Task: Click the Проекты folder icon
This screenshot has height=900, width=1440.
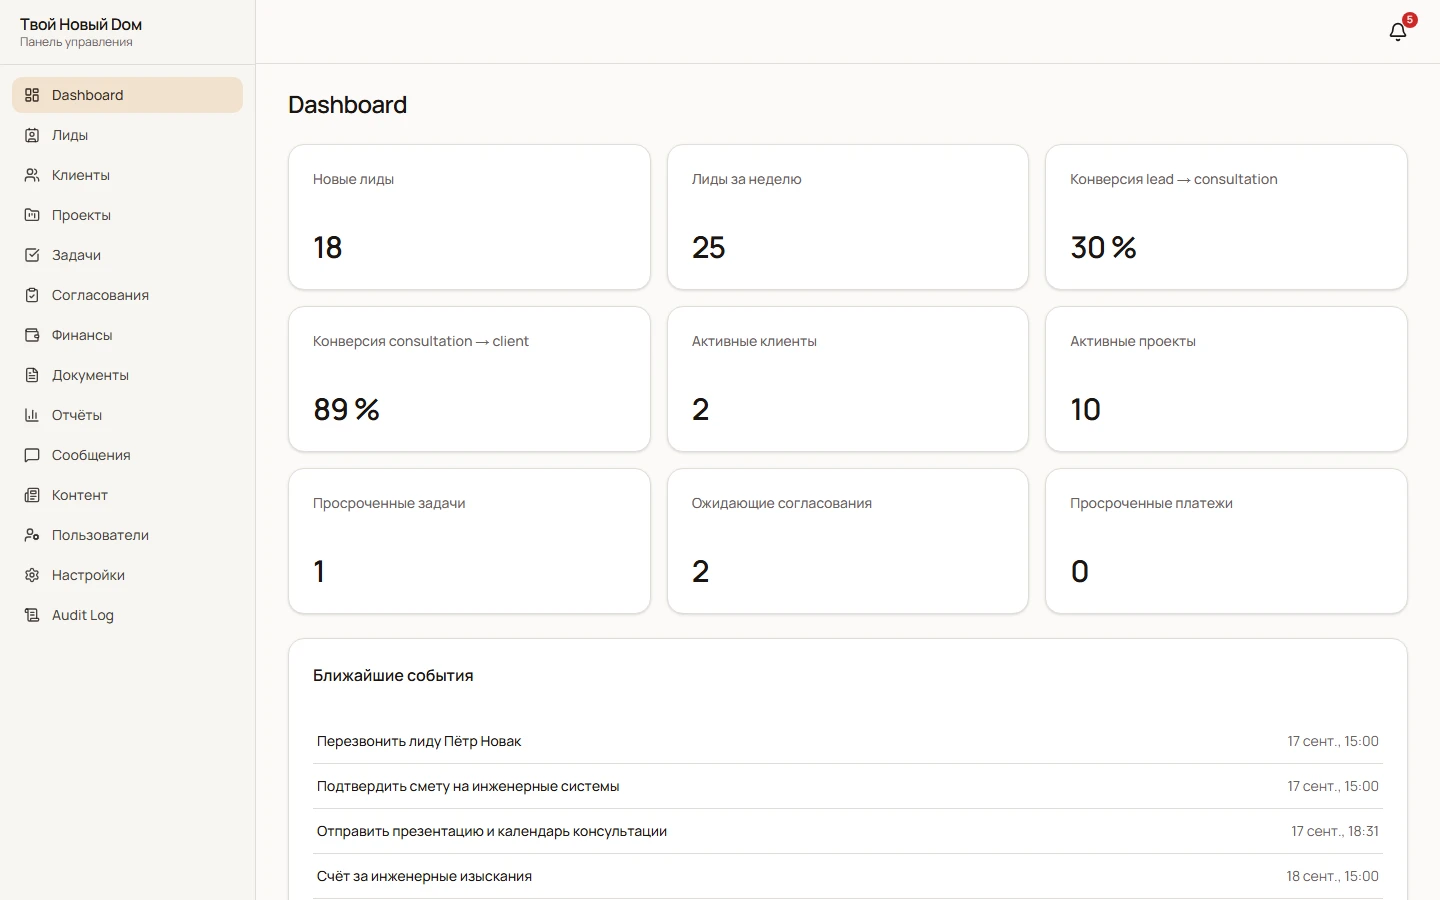Action: point(32,215)
